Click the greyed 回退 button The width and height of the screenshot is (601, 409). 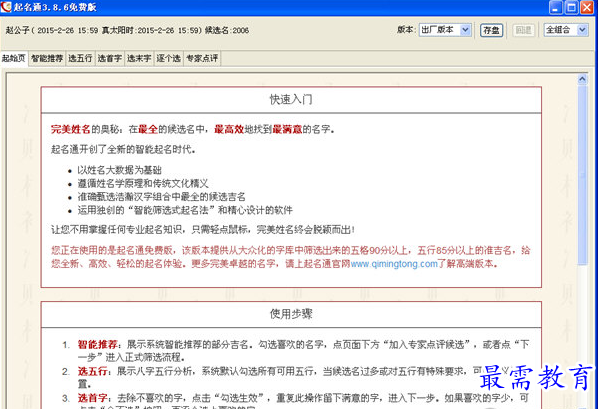(x=524, y=30)
